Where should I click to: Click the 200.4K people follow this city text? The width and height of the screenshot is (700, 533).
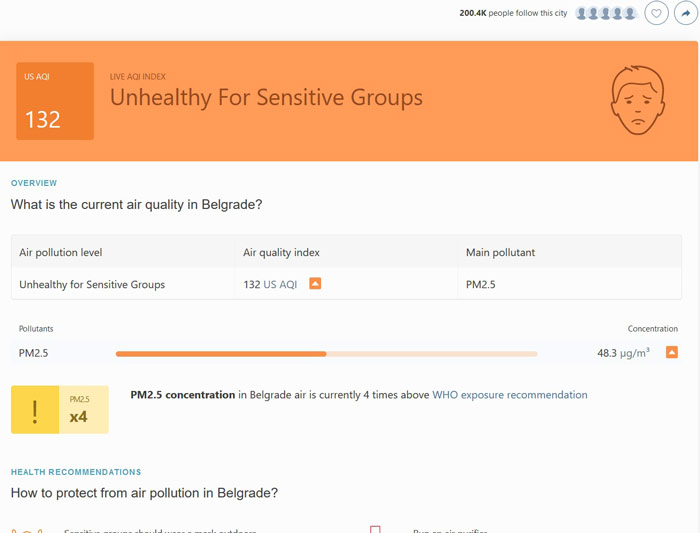coord(513,13)
